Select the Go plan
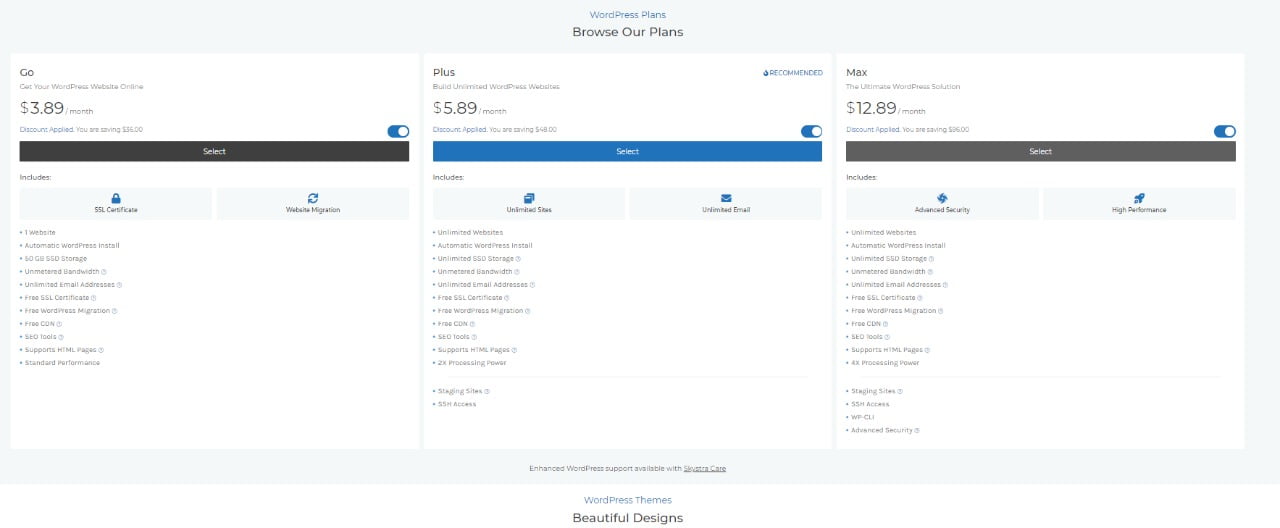This screenshot has width=1280, height=528. (x=214, y=151)
